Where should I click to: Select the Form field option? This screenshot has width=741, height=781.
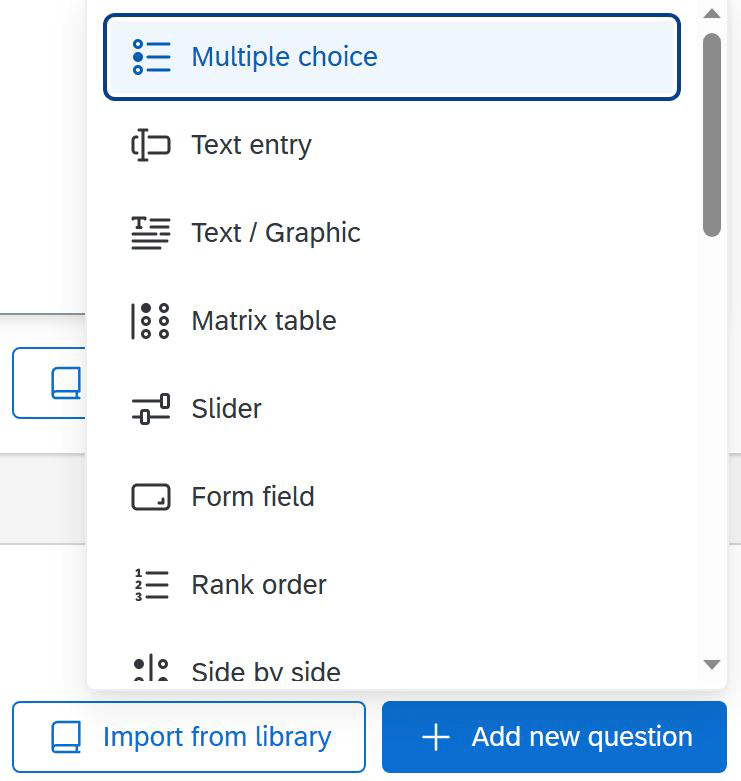tap(392, 497)
